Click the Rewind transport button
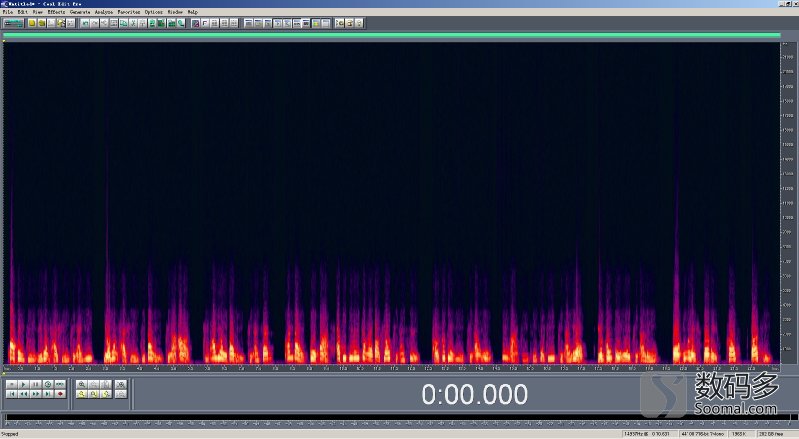 pyautogui.click(x=23, y=394)
